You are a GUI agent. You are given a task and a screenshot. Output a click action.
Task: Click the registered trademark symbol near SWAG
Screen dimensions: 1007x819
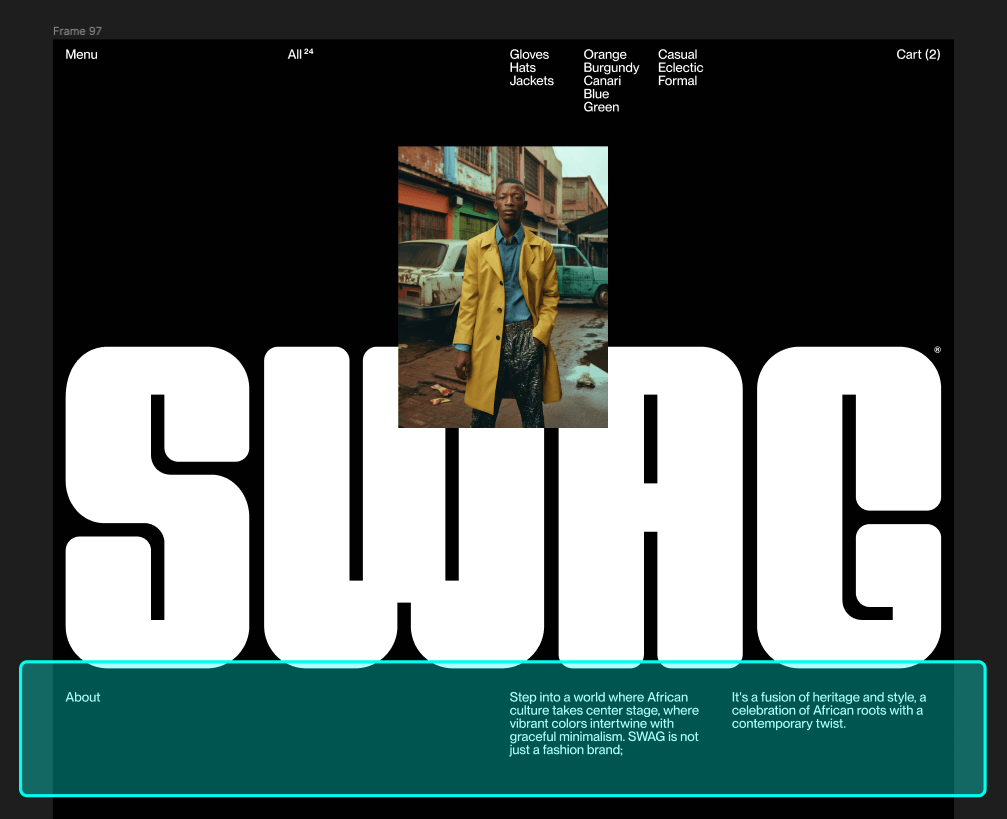936,351
